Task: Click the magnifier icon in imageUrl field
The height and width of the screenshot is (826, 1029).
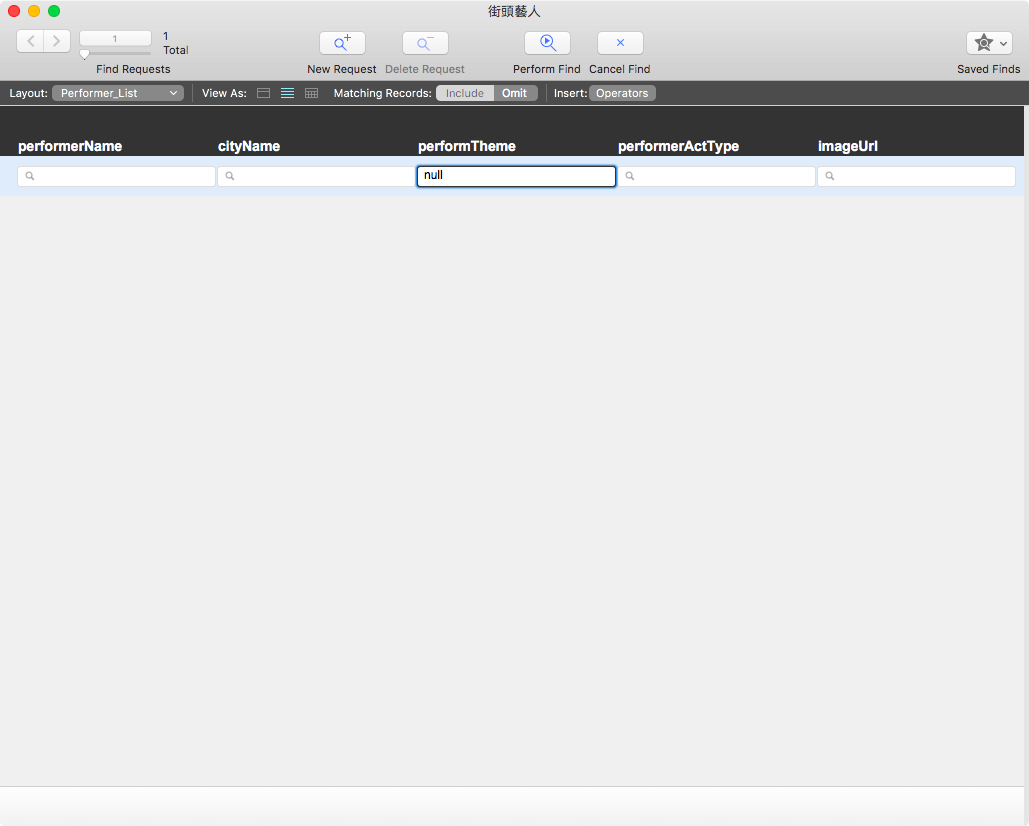Action: click(830, 176)
